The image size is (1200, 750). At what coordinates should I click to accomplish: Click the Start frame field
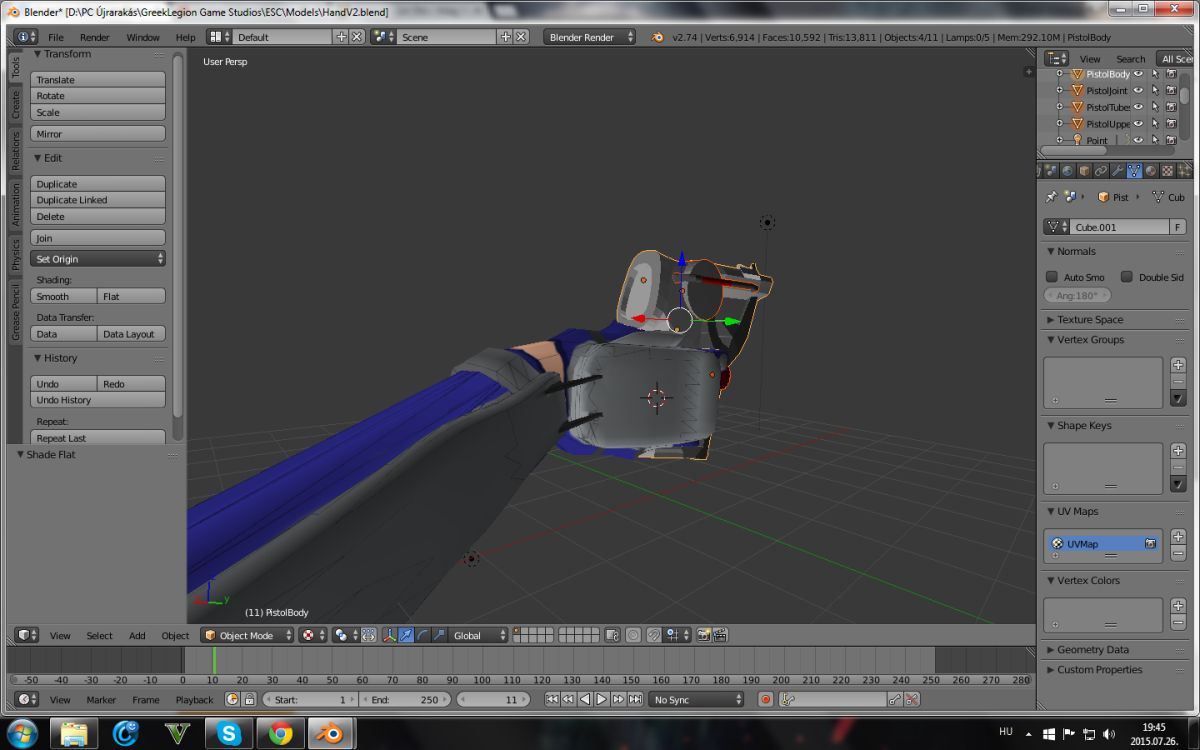pyautogui.click(x=311, y=700)
